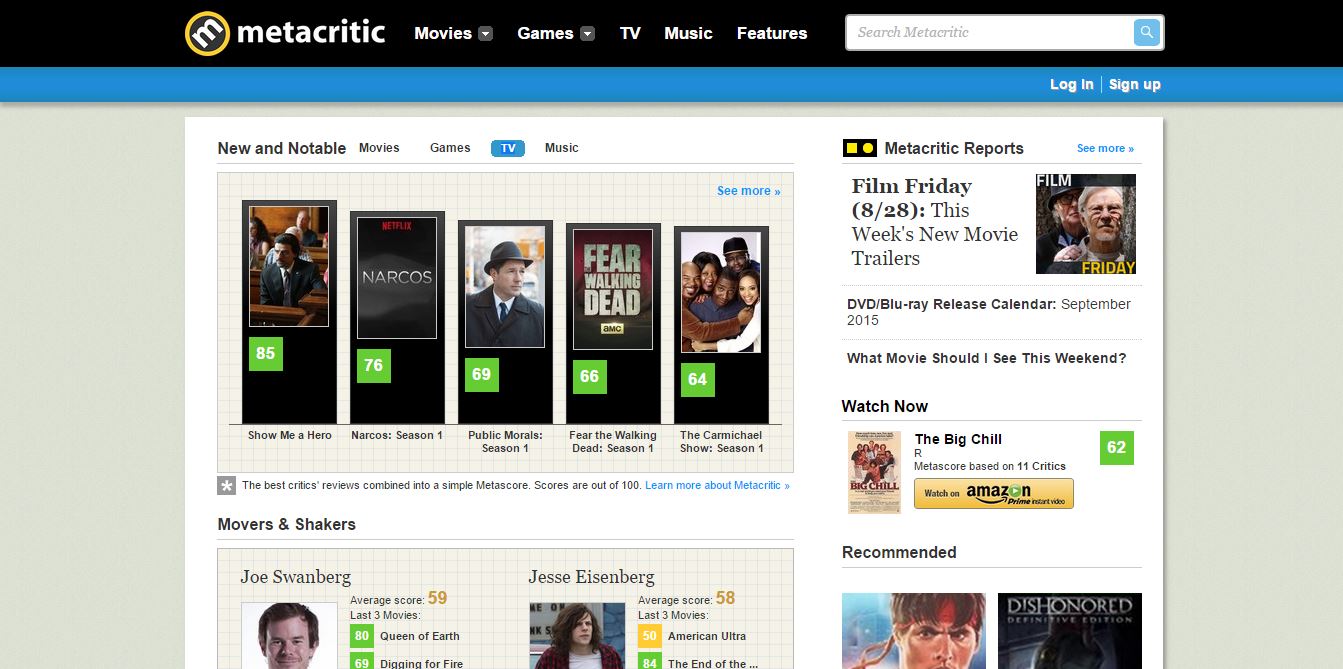1343x669 pixels.
Task: Click the Sign up link
Action: pyautogui.click(x=1135, y=84)
